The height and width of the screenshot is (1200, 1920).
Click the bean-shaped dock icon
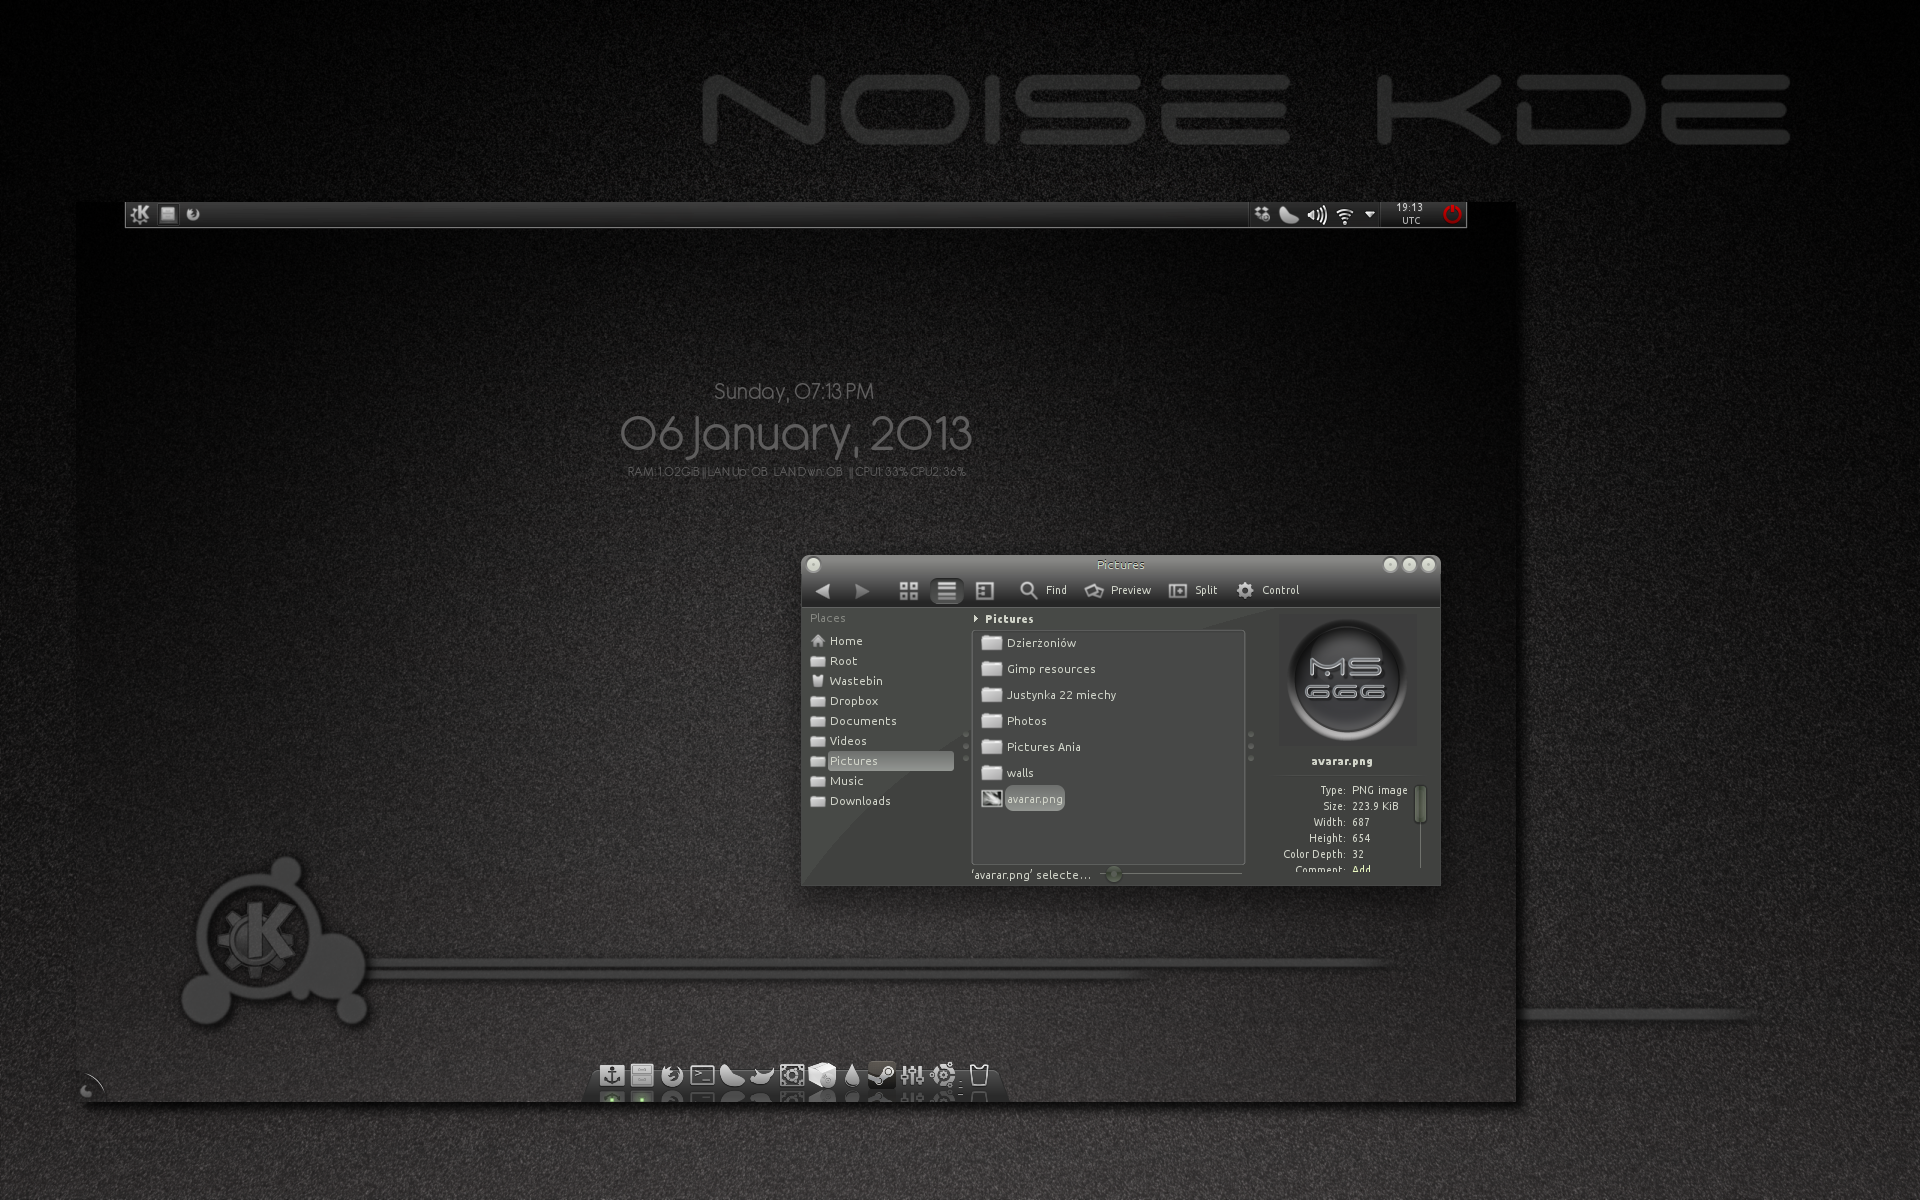732,1075
